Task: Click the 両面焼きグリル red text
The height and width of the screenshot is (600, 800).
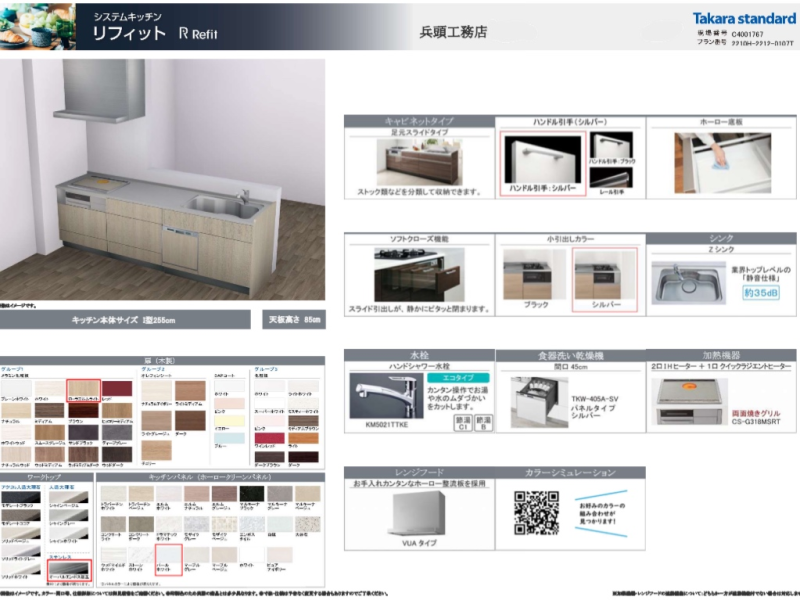Action: 756,414
